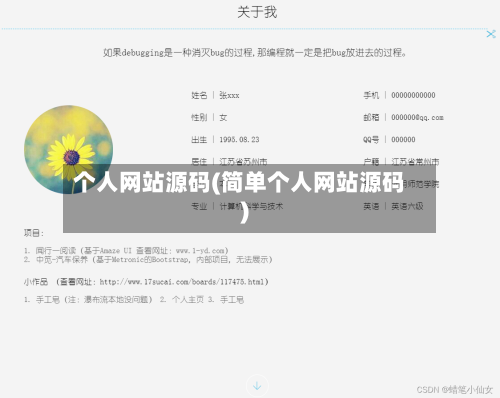
Task: Click the 性别 value 女
Action: 223,118
